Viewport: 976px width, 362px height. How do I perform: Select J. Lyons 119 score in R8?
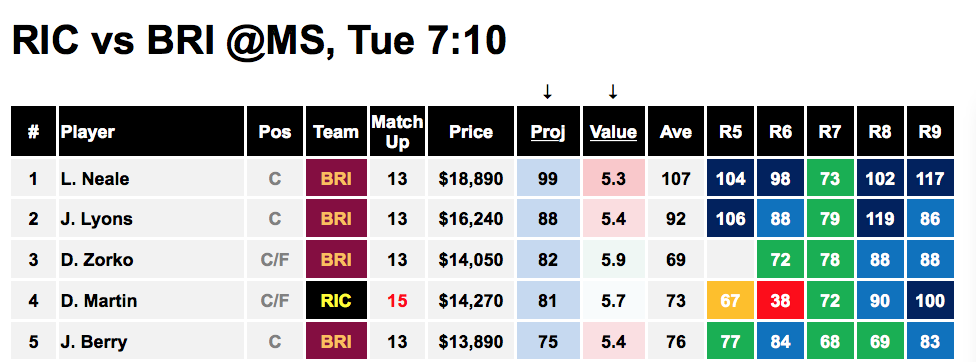880,220
